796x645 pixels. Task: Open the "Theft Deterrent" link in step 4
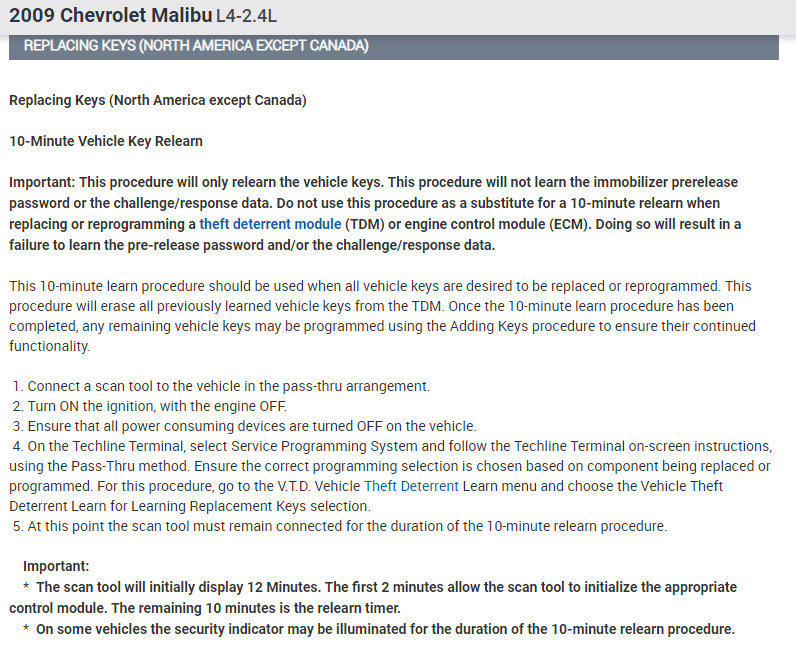411,486
